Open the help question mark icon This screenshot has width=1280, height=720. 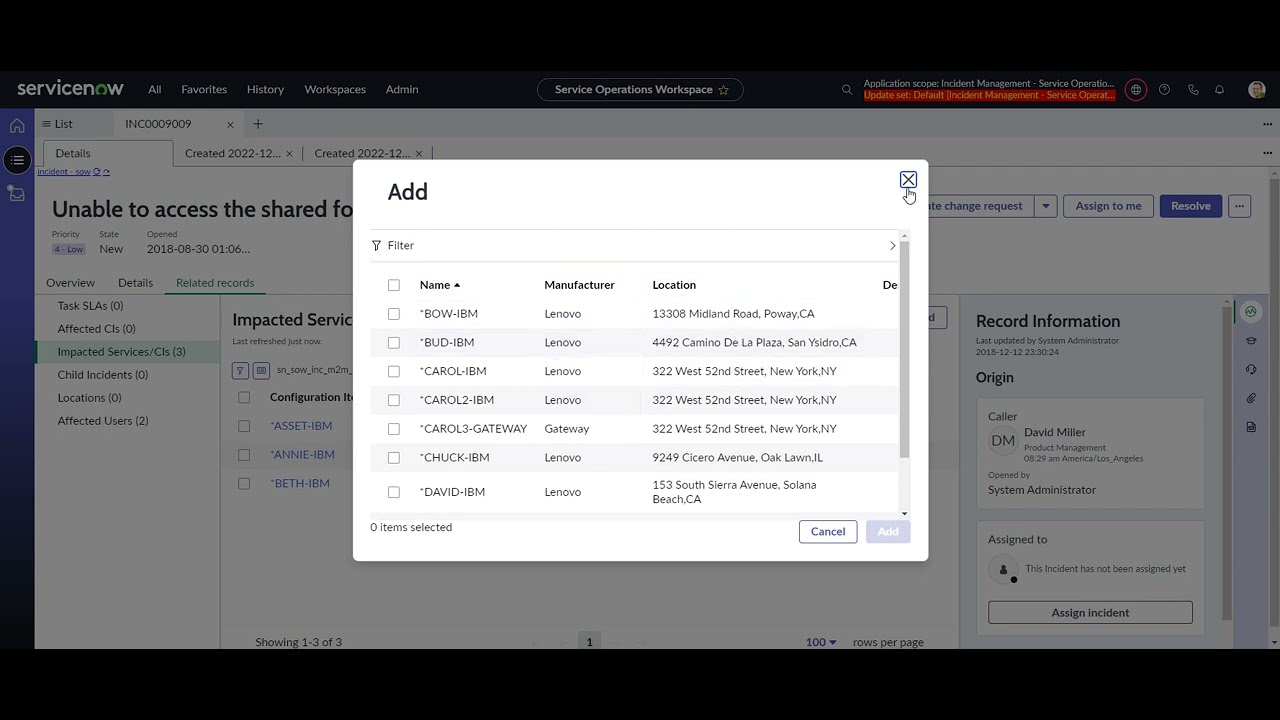pyautogui.click(x=1164, y=90)
